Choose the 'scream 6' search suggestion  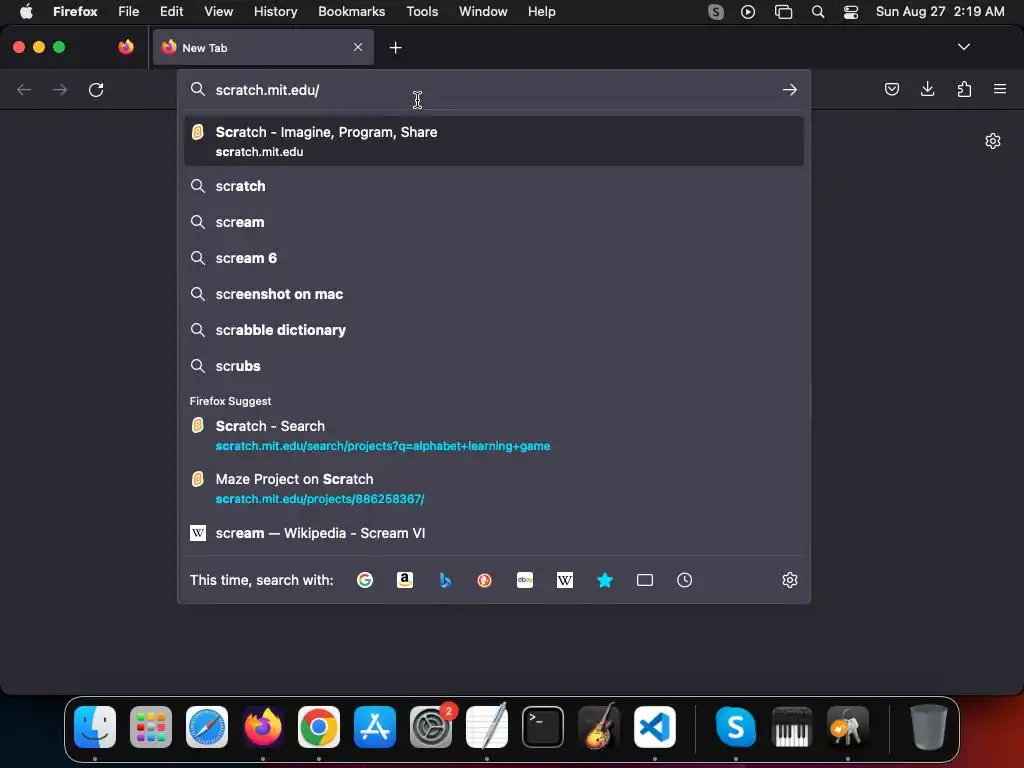coord(494,258)
